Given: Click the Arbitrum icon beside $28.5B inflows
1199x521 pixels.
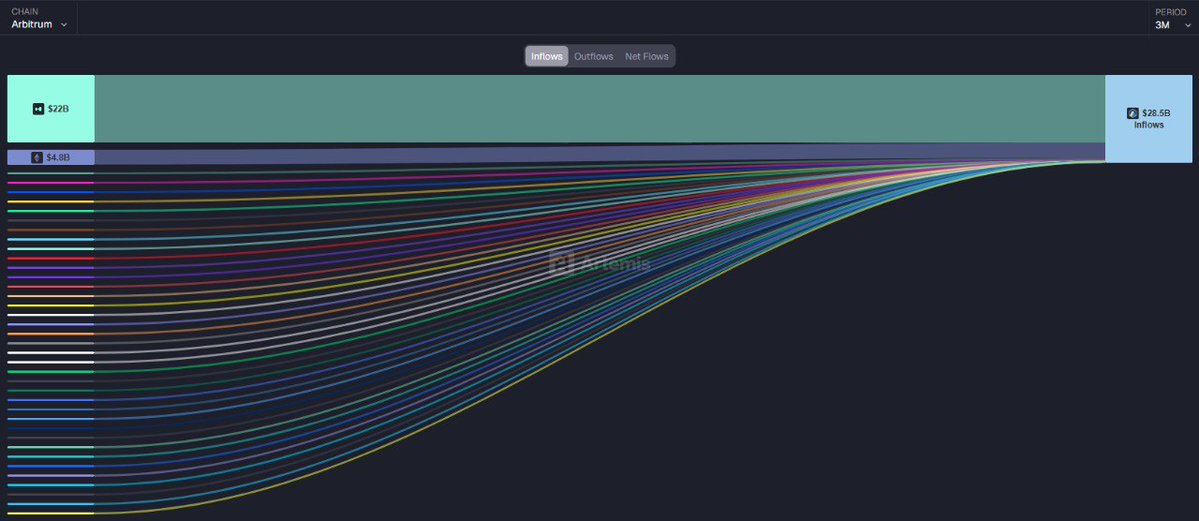Looking at the screenshot, I should click(x=1132, y=114).
